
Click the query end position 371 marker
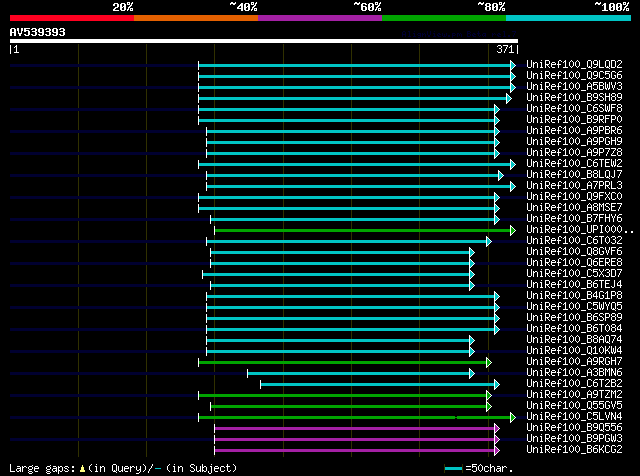tap(505, 49)
